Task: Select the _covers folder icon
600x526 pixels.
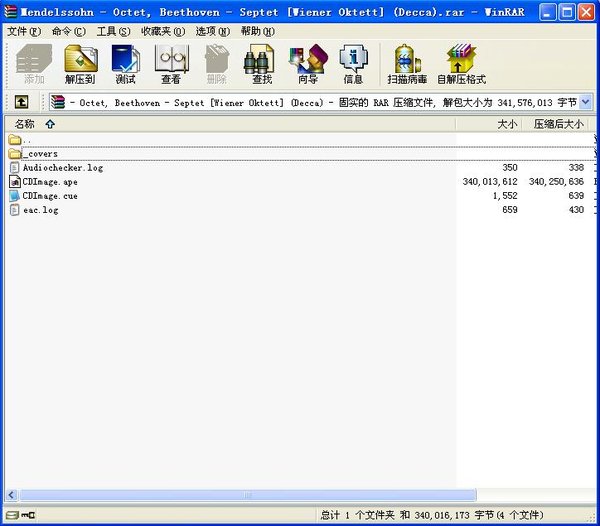Action: pos(15,154)
